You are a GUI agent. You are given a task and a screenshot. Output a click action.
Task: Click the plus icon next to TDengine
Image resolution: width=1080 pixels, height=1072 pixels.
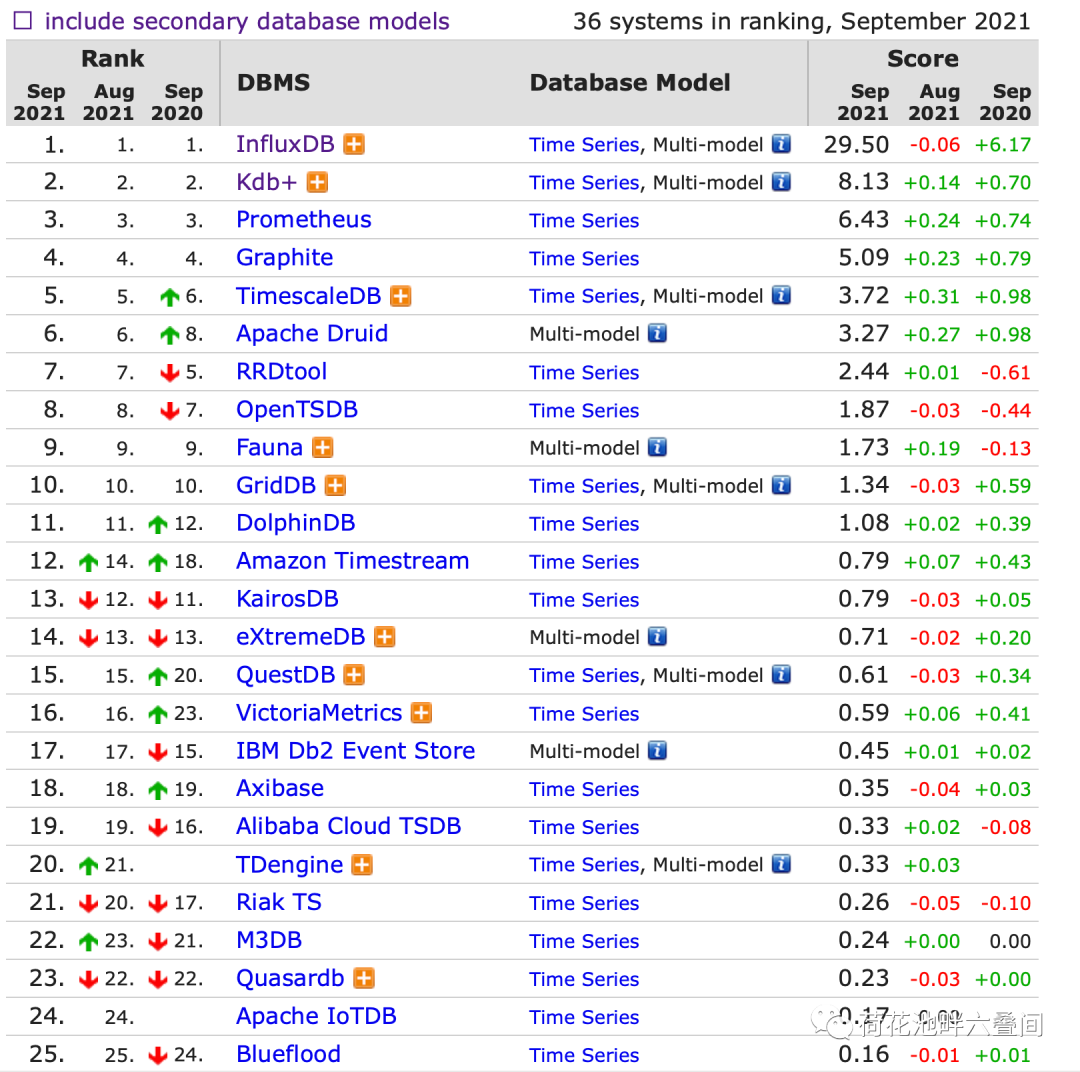362,864
